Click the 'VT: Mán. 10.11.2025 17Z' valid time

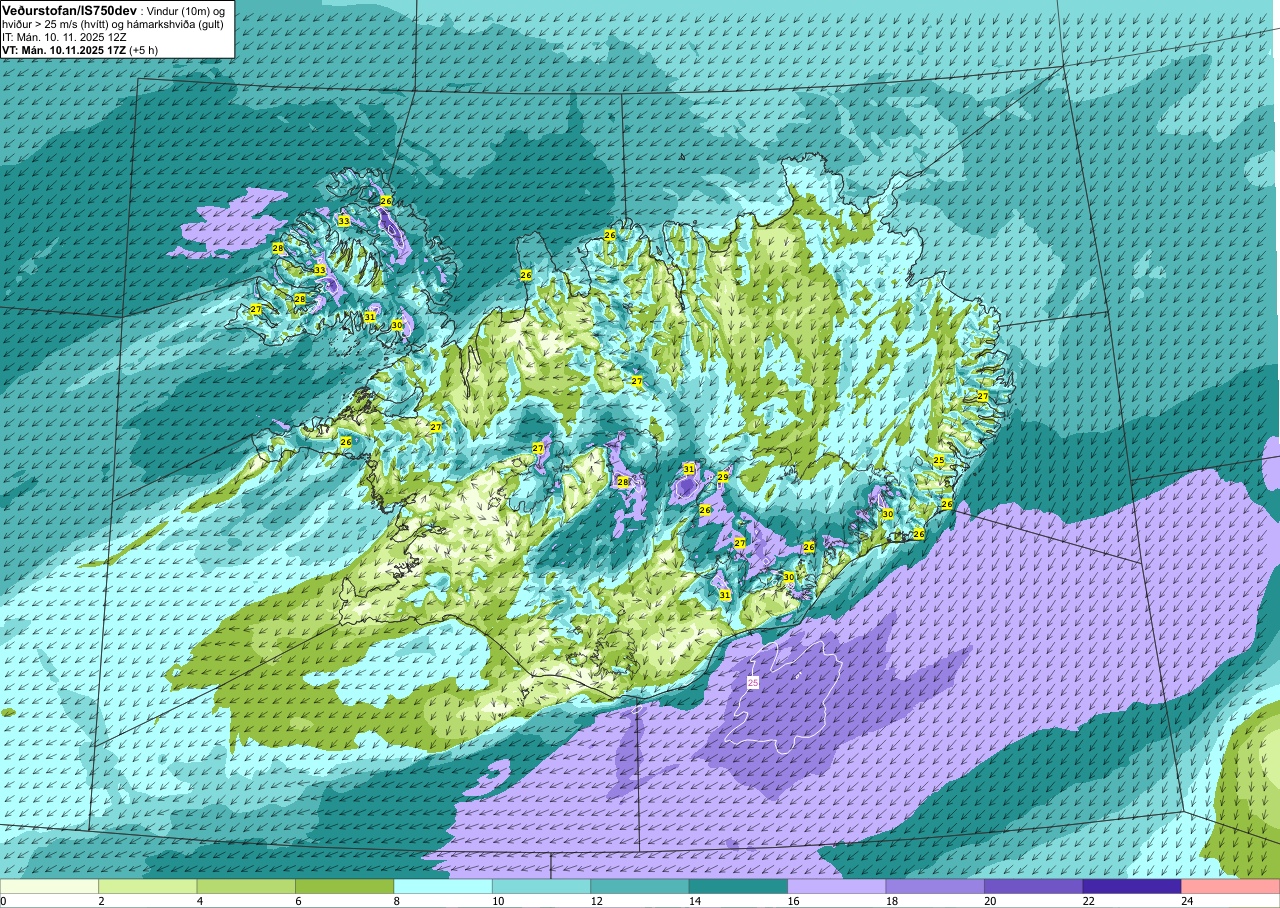coord(63,49)
